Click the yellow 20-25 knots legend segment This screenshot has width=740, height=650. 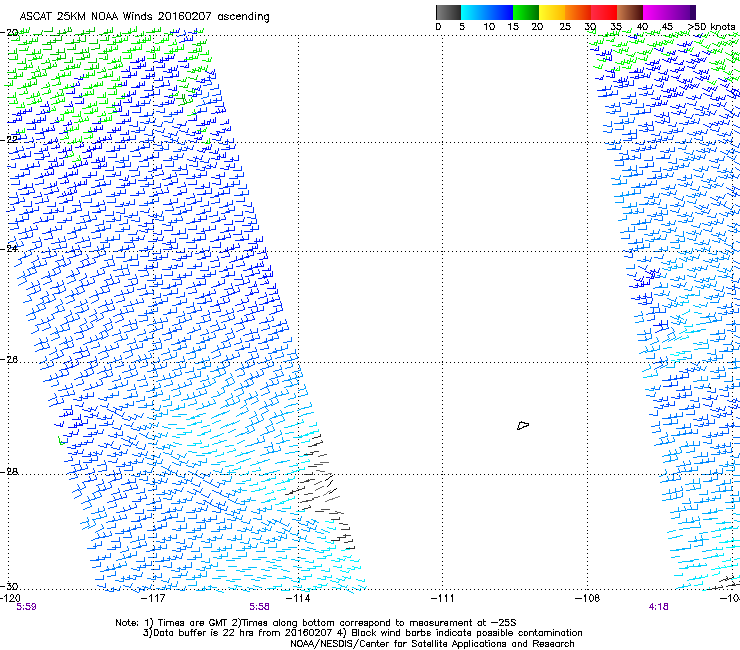click(x=552, y=12)
